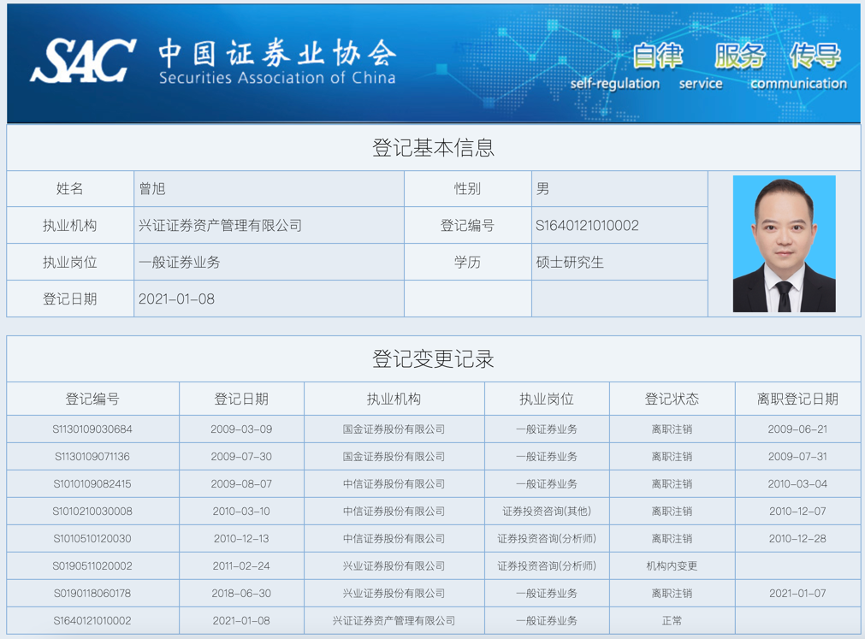Click the 登记变更记录 section heading
The height and width of the screenshot is (639, 866).
pyautogui.click(x=433, y=359)
